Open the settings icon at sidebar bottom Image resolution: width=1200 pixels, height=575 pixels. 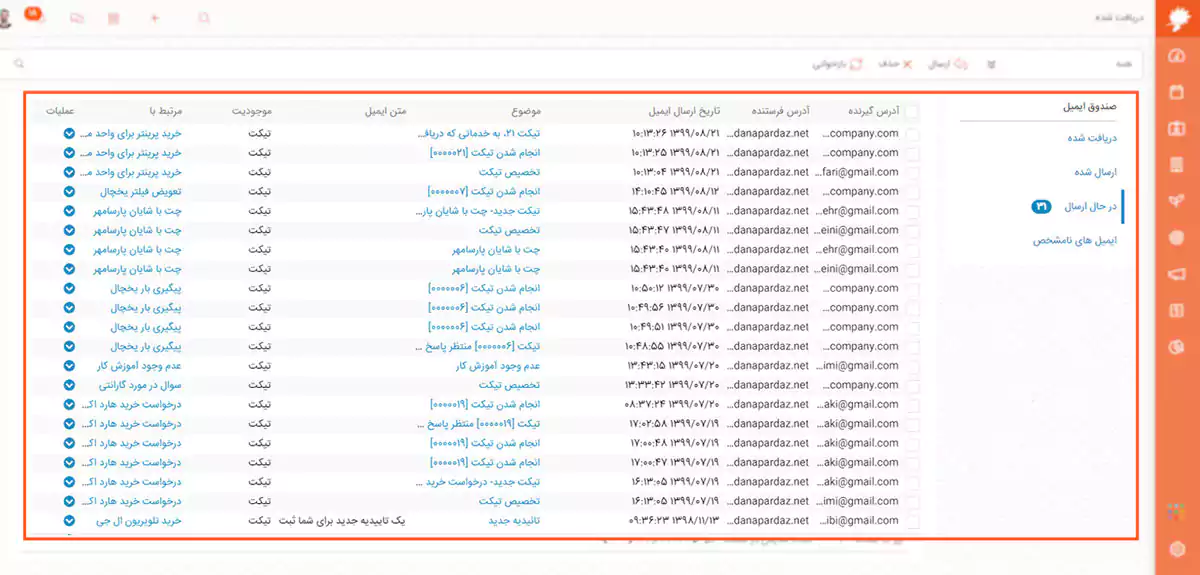(x=1176, y=547)
